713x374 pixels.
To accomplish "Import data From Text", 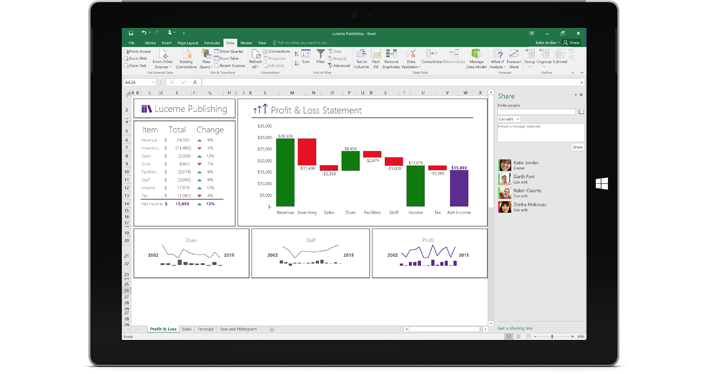I will pos(136,66).
